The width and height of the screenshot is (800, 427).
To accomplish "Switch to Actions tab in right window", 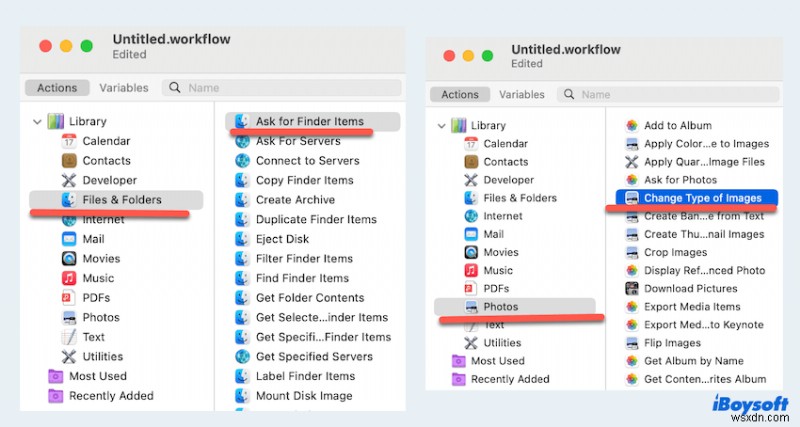I will click(x=460, y=94).
